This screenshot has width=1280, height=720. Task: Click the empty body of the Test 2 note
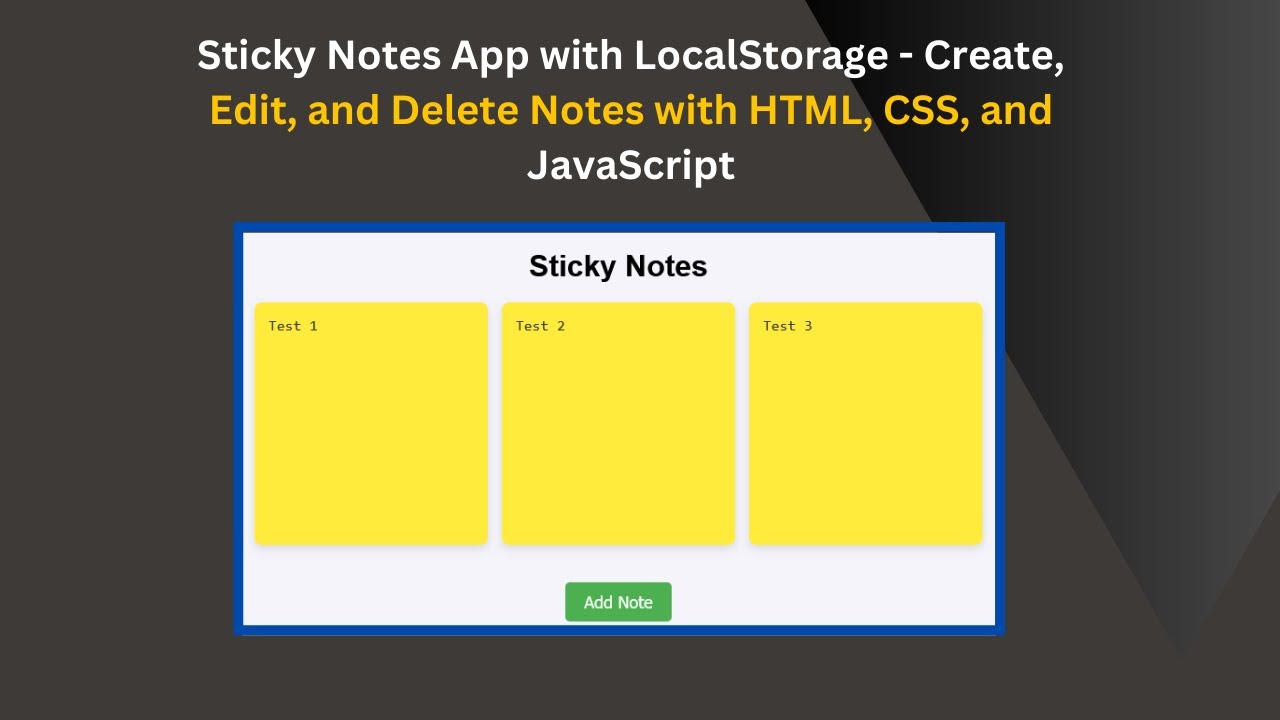pos(618,440)
